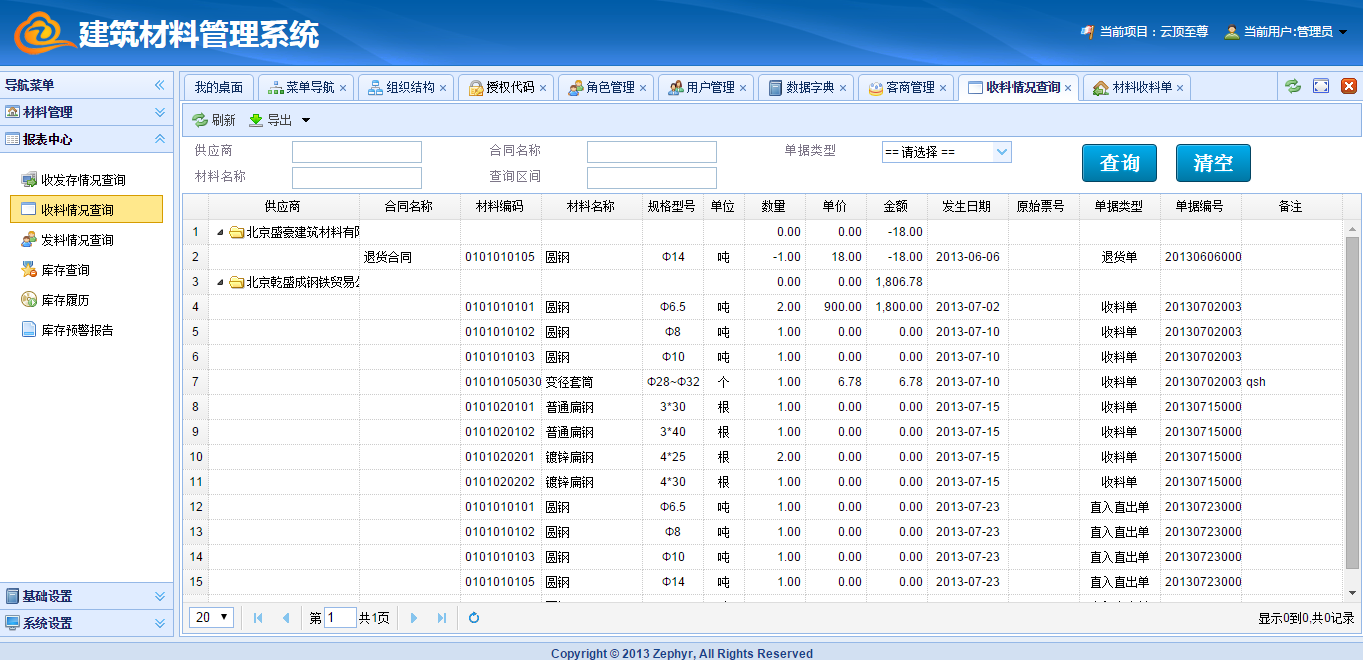Close the 用户管理 tab
The height and width of the screenshot is (660, 1363).
[743, 88]
